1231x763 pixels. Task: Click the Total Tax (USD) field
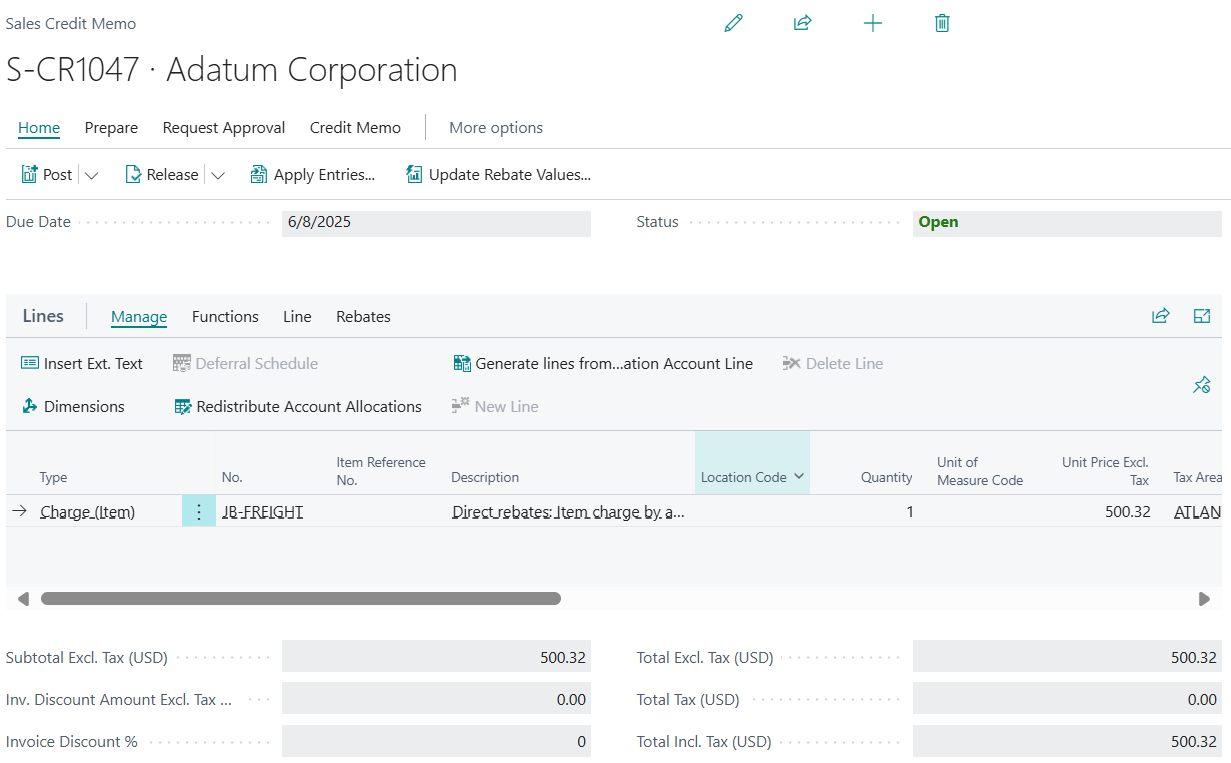1067,699
